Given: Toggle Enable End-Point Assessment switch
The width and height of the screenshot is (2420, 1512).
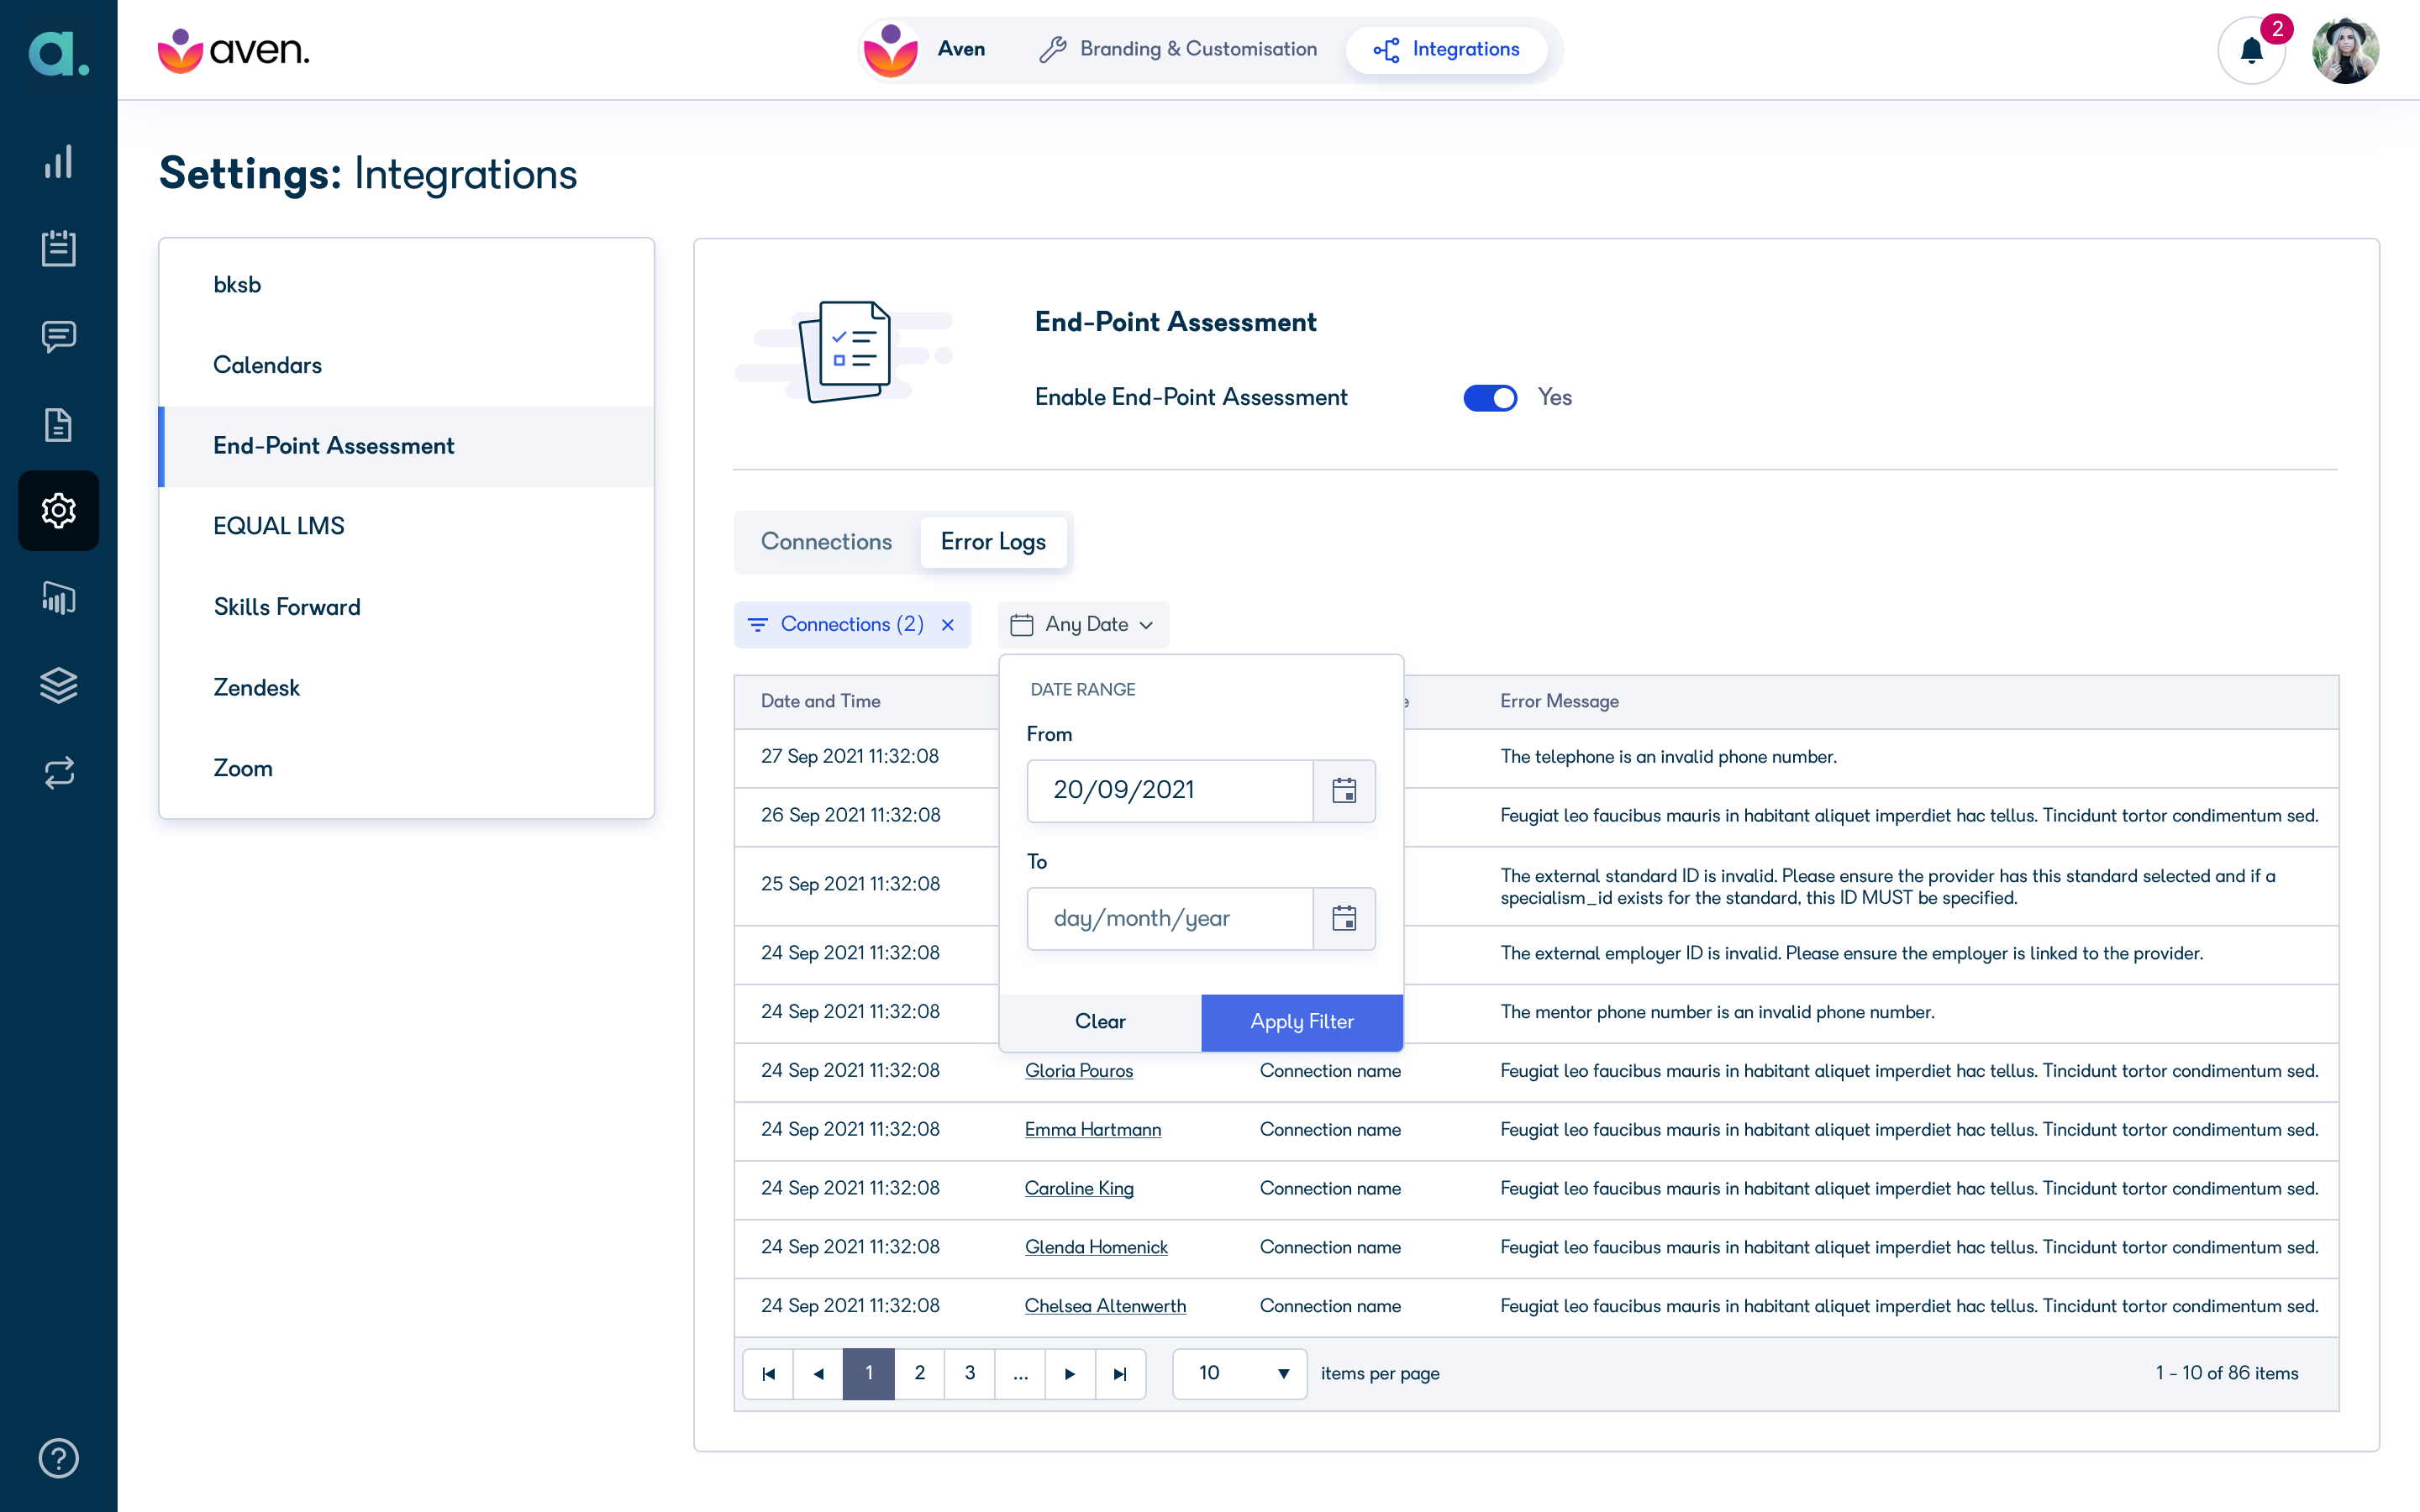Looking at the screenshot, I should pyautogui.click(x=1490, y=397).
